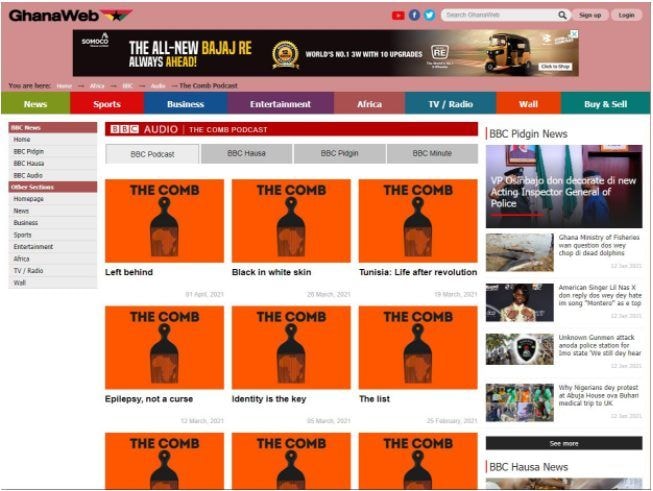The width and height of the screenshot is (653, 491).
Task: Click Audio in the breadcrumb trail
Action: [158, 86]
